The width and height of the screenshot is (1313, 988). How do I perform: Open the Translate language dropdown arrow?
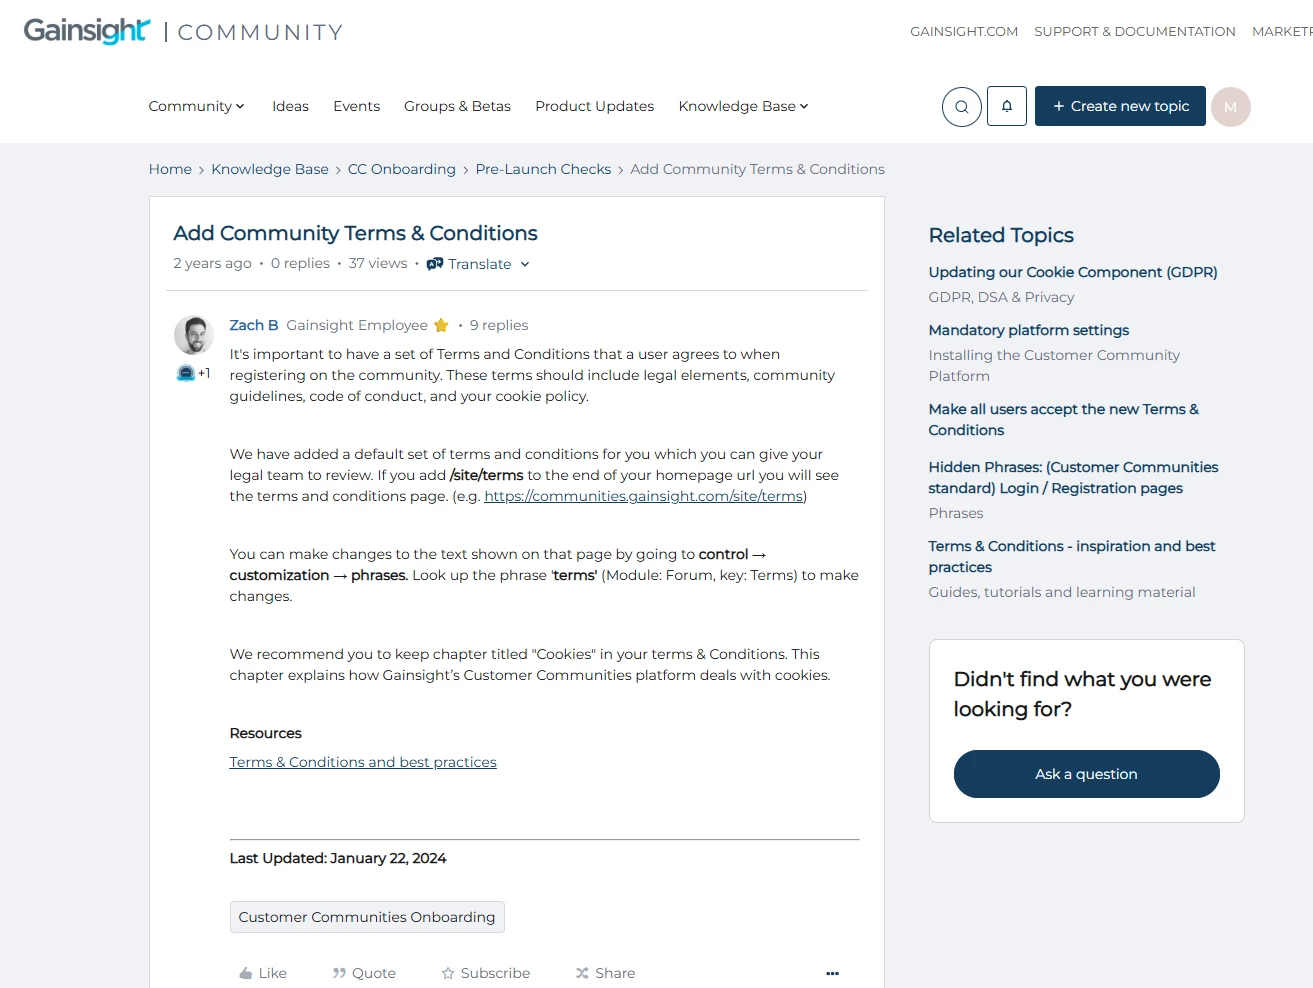525,264
